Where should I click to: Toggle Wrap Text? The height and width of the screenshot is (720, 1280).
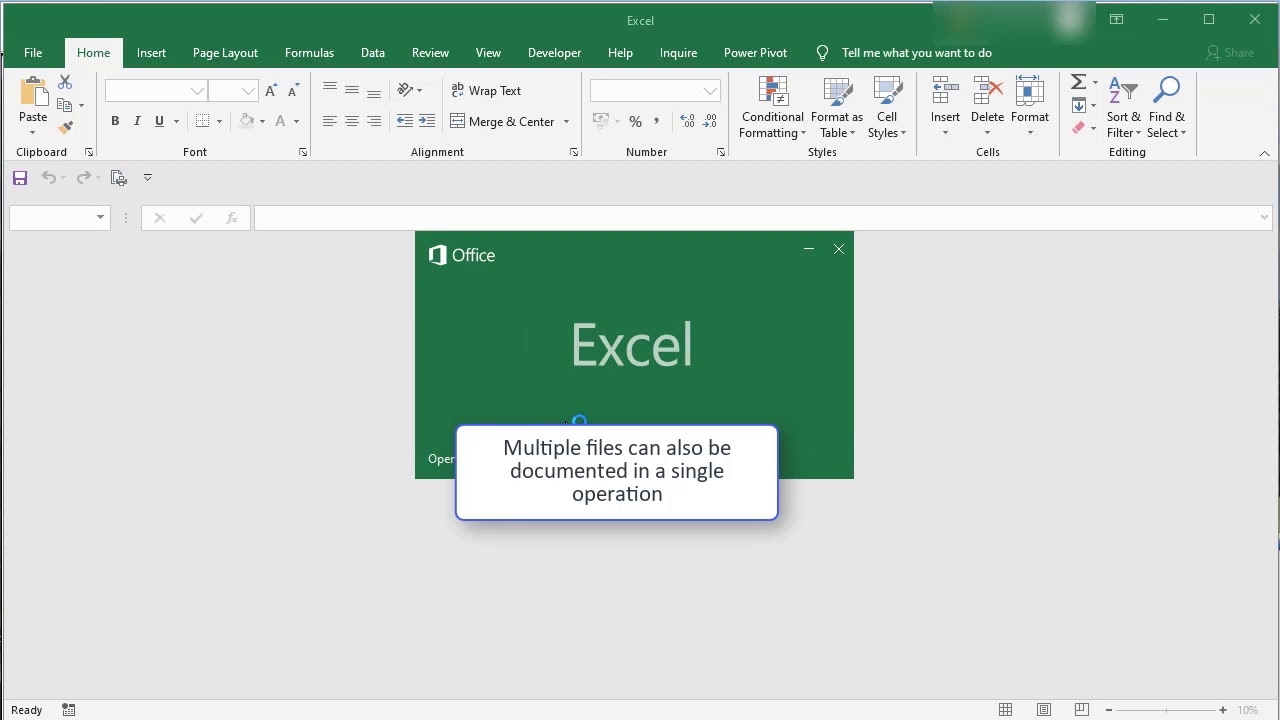[x=486, y=91]
